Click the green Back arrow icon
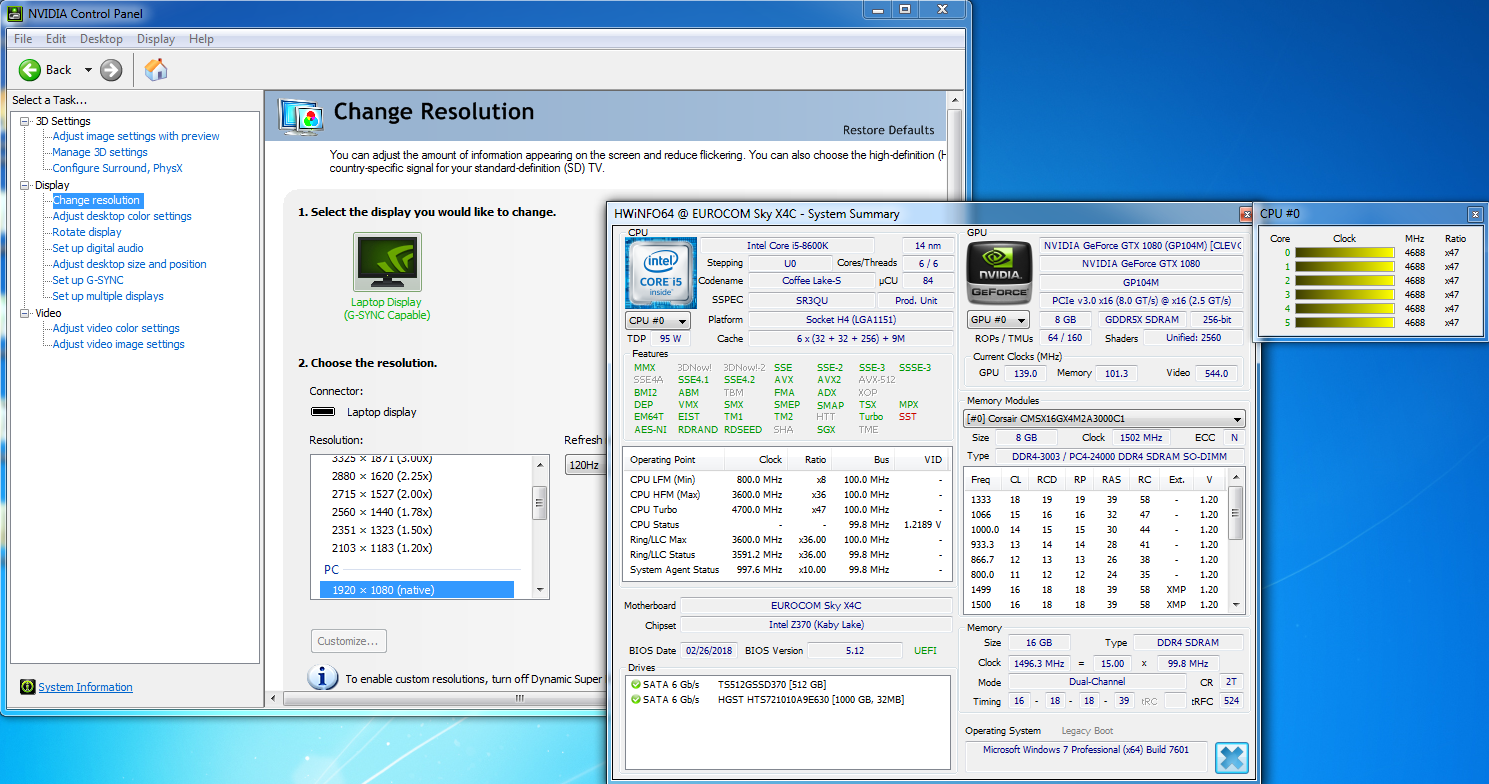The image size is (1489, 784). pyautogui.click(x=30, y=69)
